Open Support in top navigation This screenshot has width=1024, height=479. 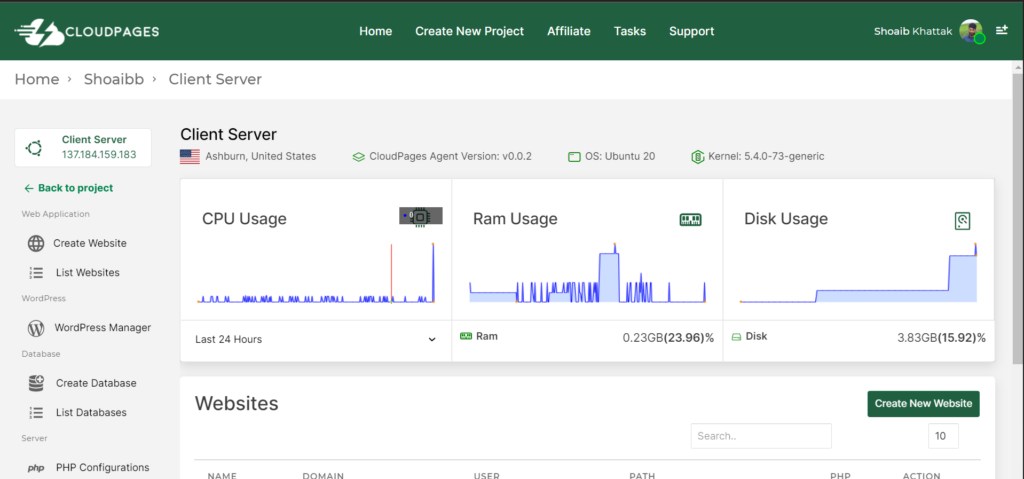coord(692,31)
